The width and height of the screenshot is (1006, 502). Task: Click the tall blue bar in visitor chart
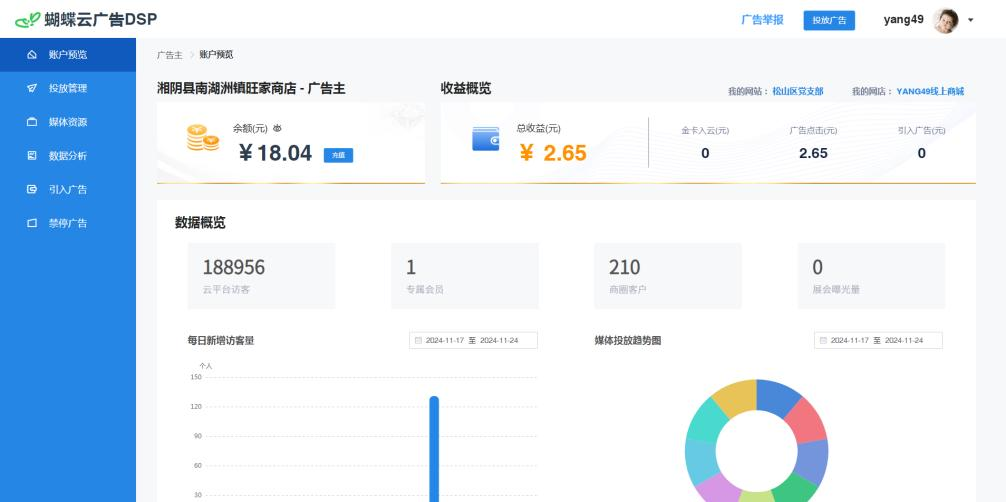point(434,449)
